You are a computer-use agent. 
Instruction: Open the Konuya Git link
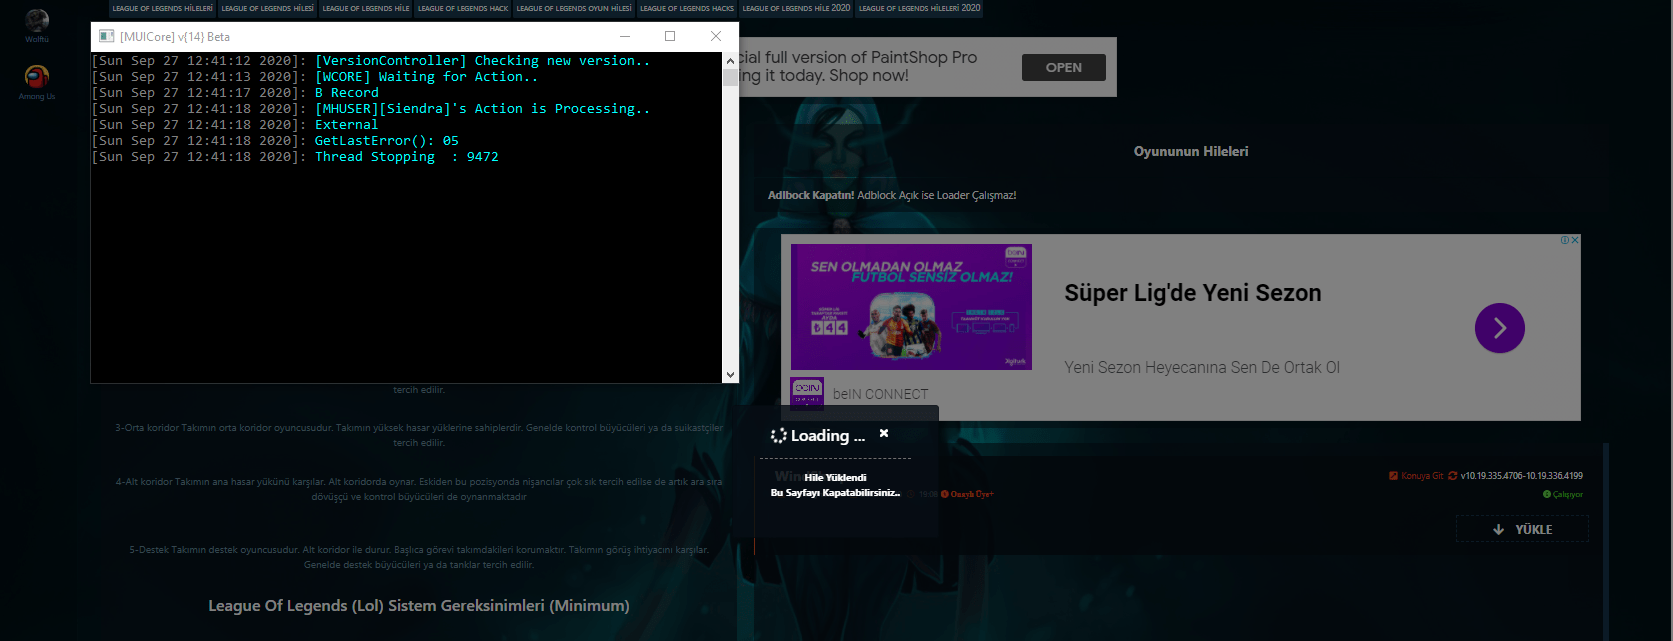tap(1421, 476)
